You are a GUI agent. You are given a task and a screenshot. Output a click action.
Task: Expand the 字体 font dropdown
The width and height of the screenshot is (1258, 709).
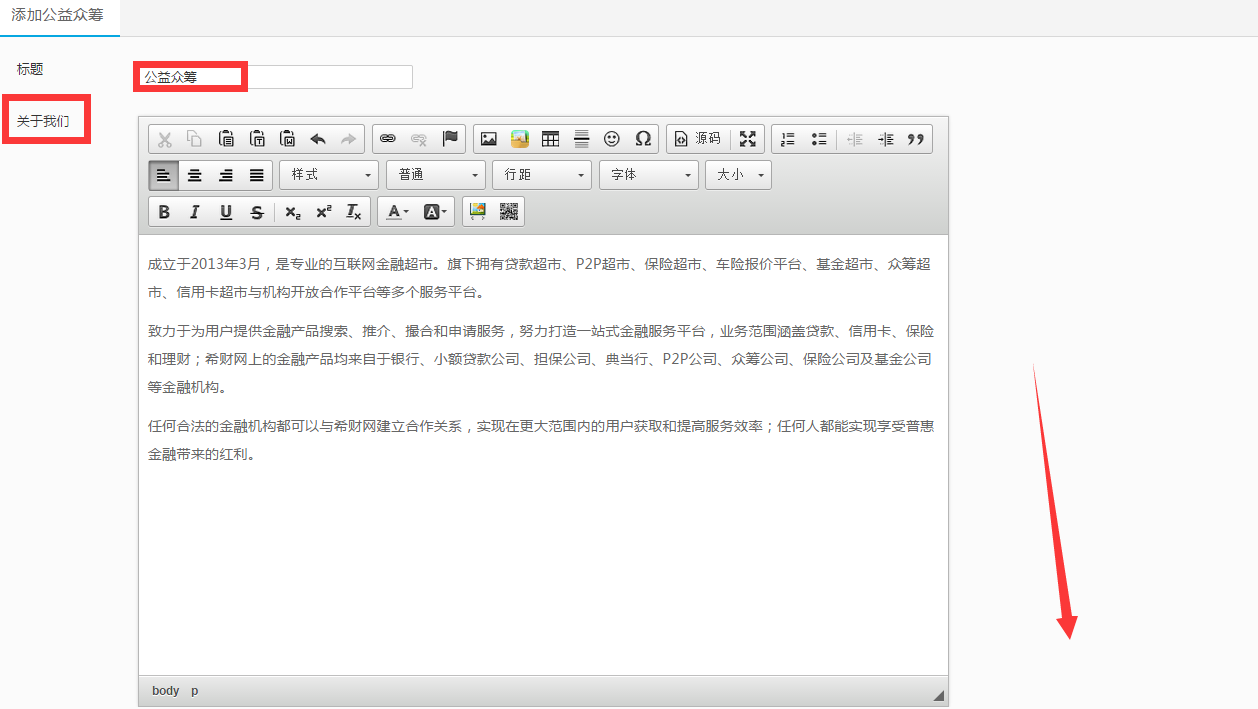tap(648, 175)
